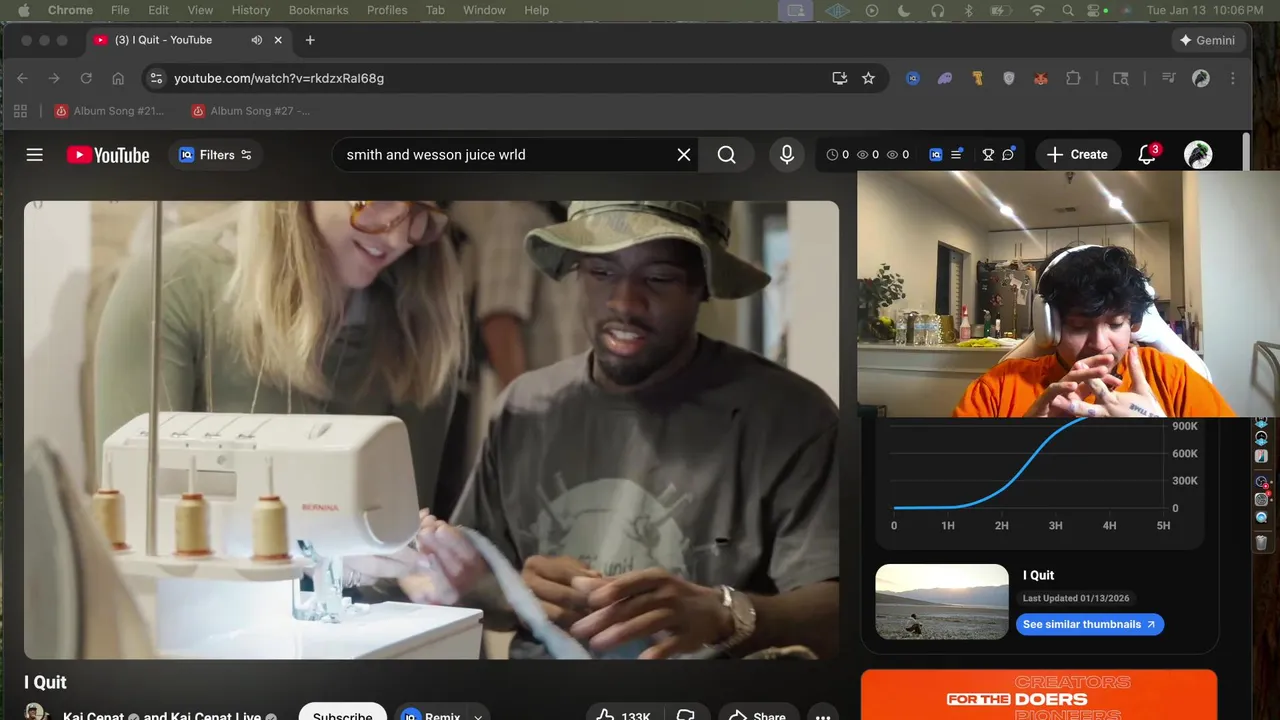This screenshot has height=720, width=1280.
Task: Like the video with 133K likes
Action: tap(623, 714)
